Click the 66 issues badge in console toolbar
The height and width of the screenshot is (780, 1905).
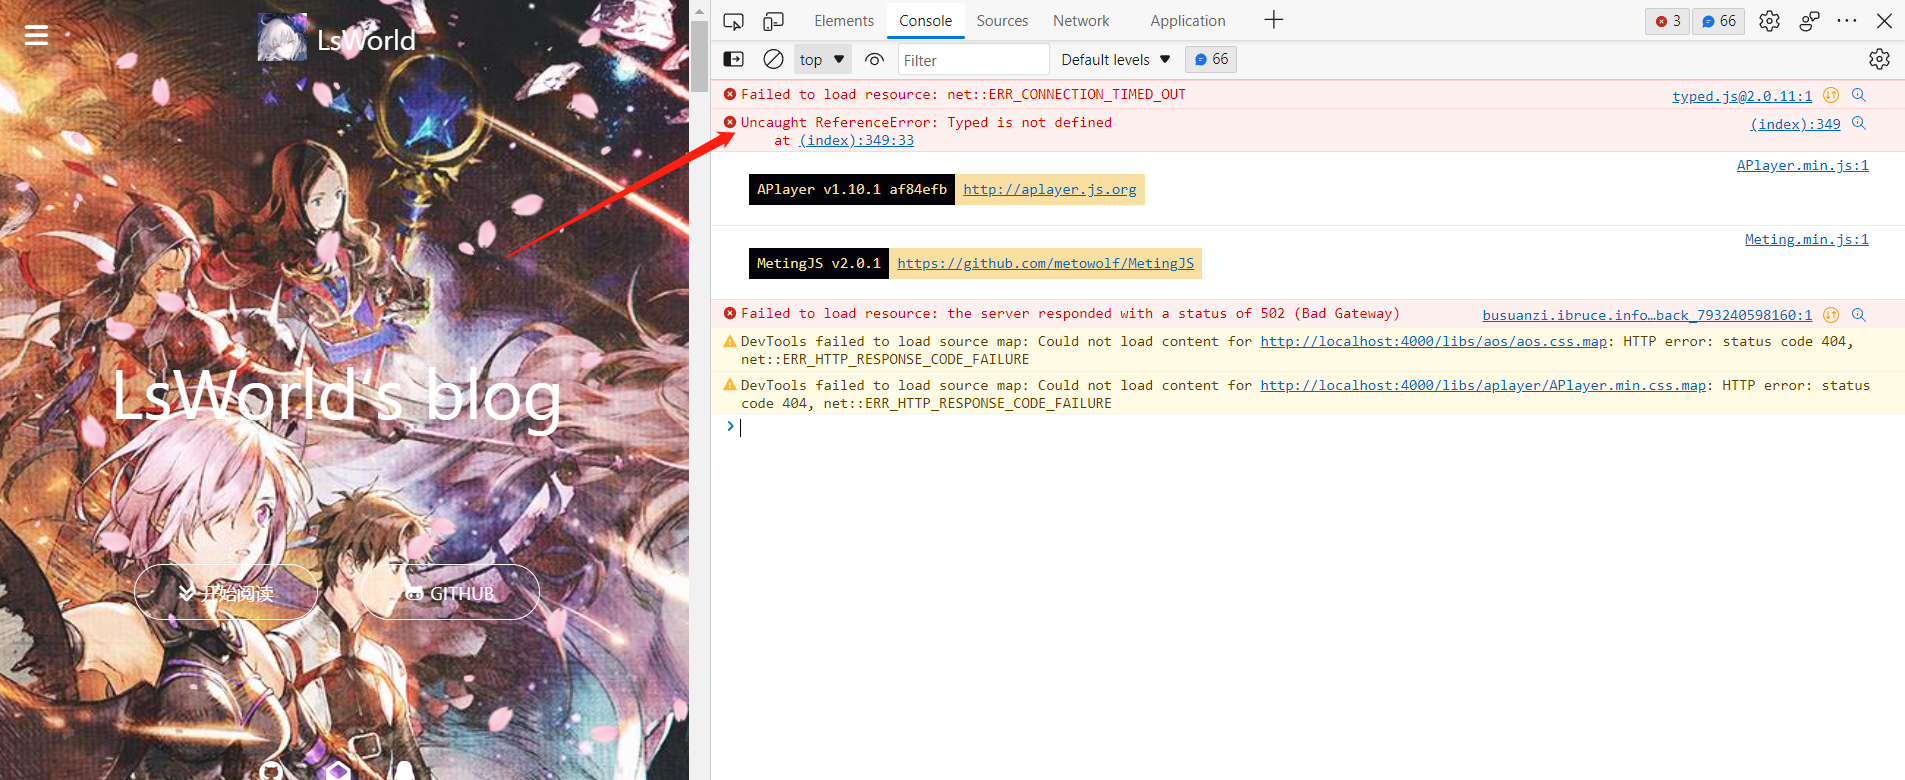click(1211, 60)
